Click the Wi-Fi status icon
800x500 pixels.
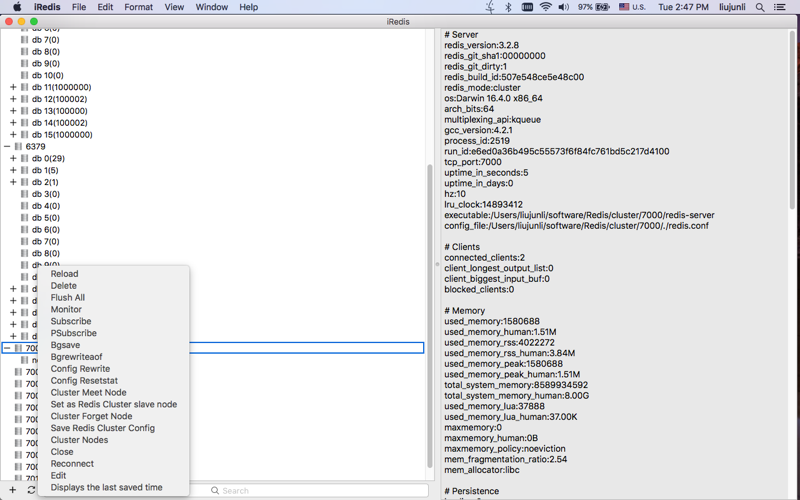coord(545,7)
